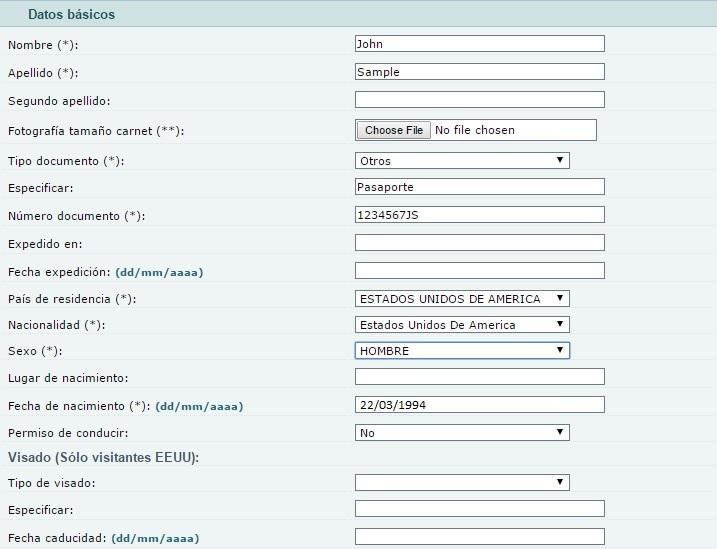Viewport: 717px width, 549px height.
Task: Click the Nombre field containing John
Action: (480, 44)
